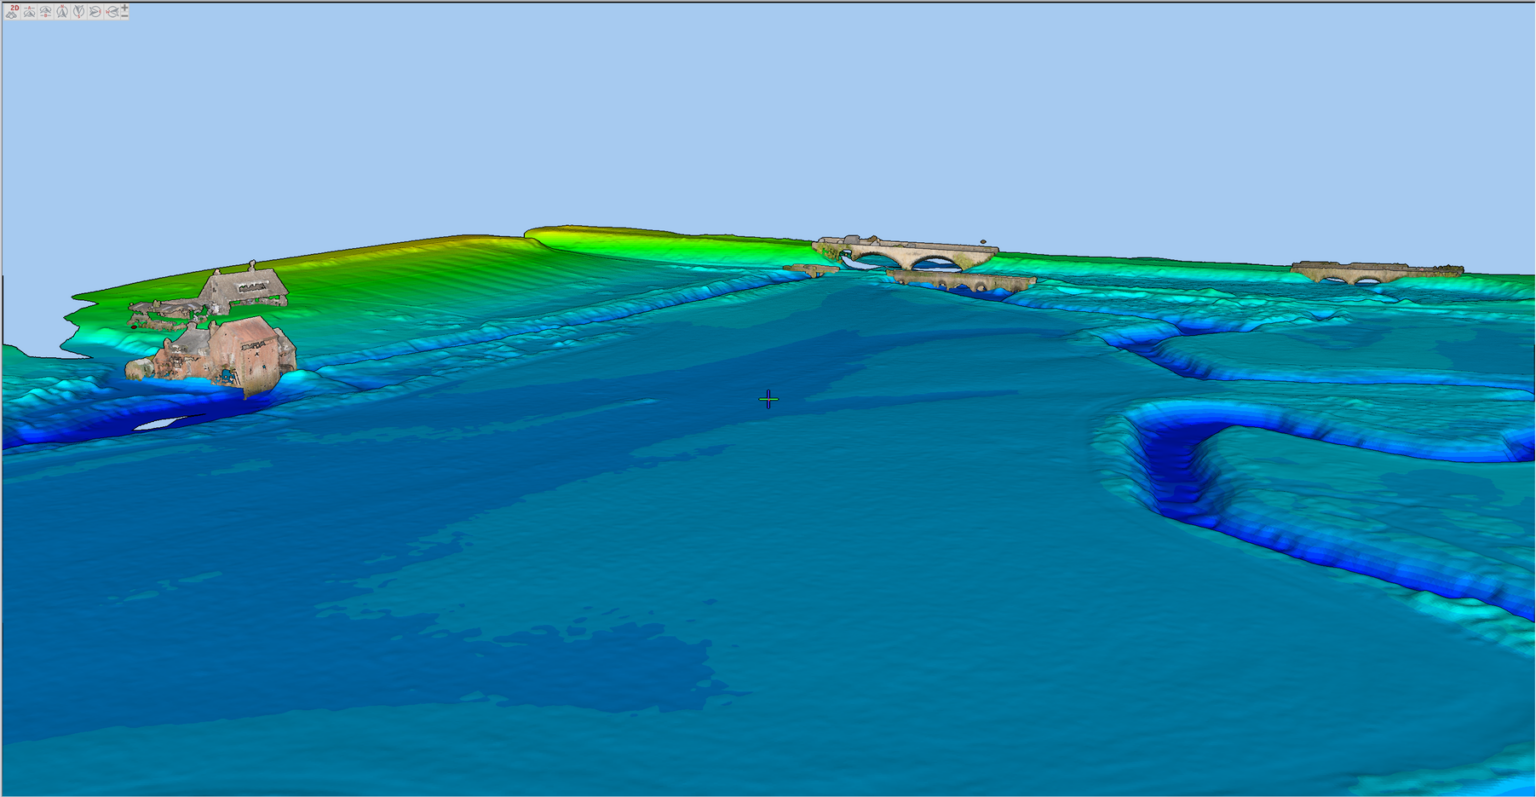Image resolution: width=1536 pixels, height=797 pixels.
Task: Orient the camera to face North
Action: [62, 12]
